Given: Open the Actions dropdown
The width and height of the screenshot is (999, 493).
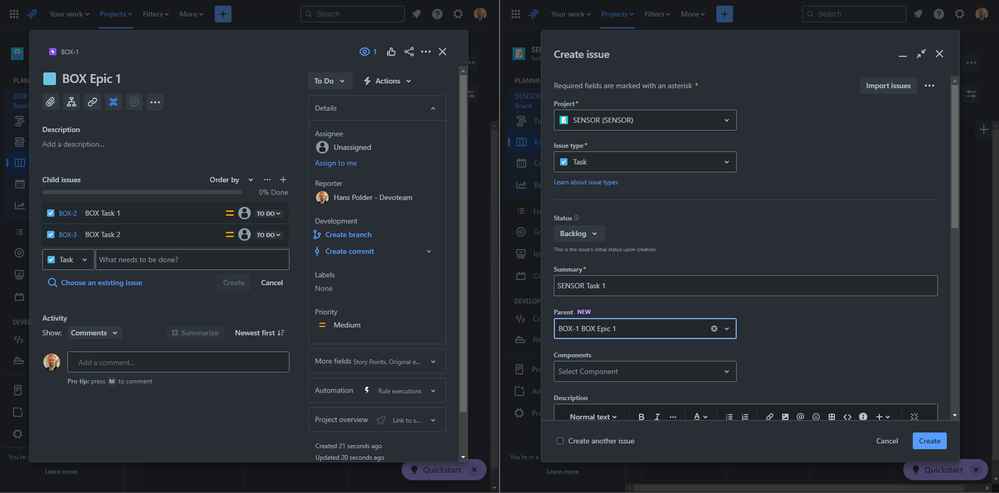Looking at the screenshot, I should click(x=387, y=81).
